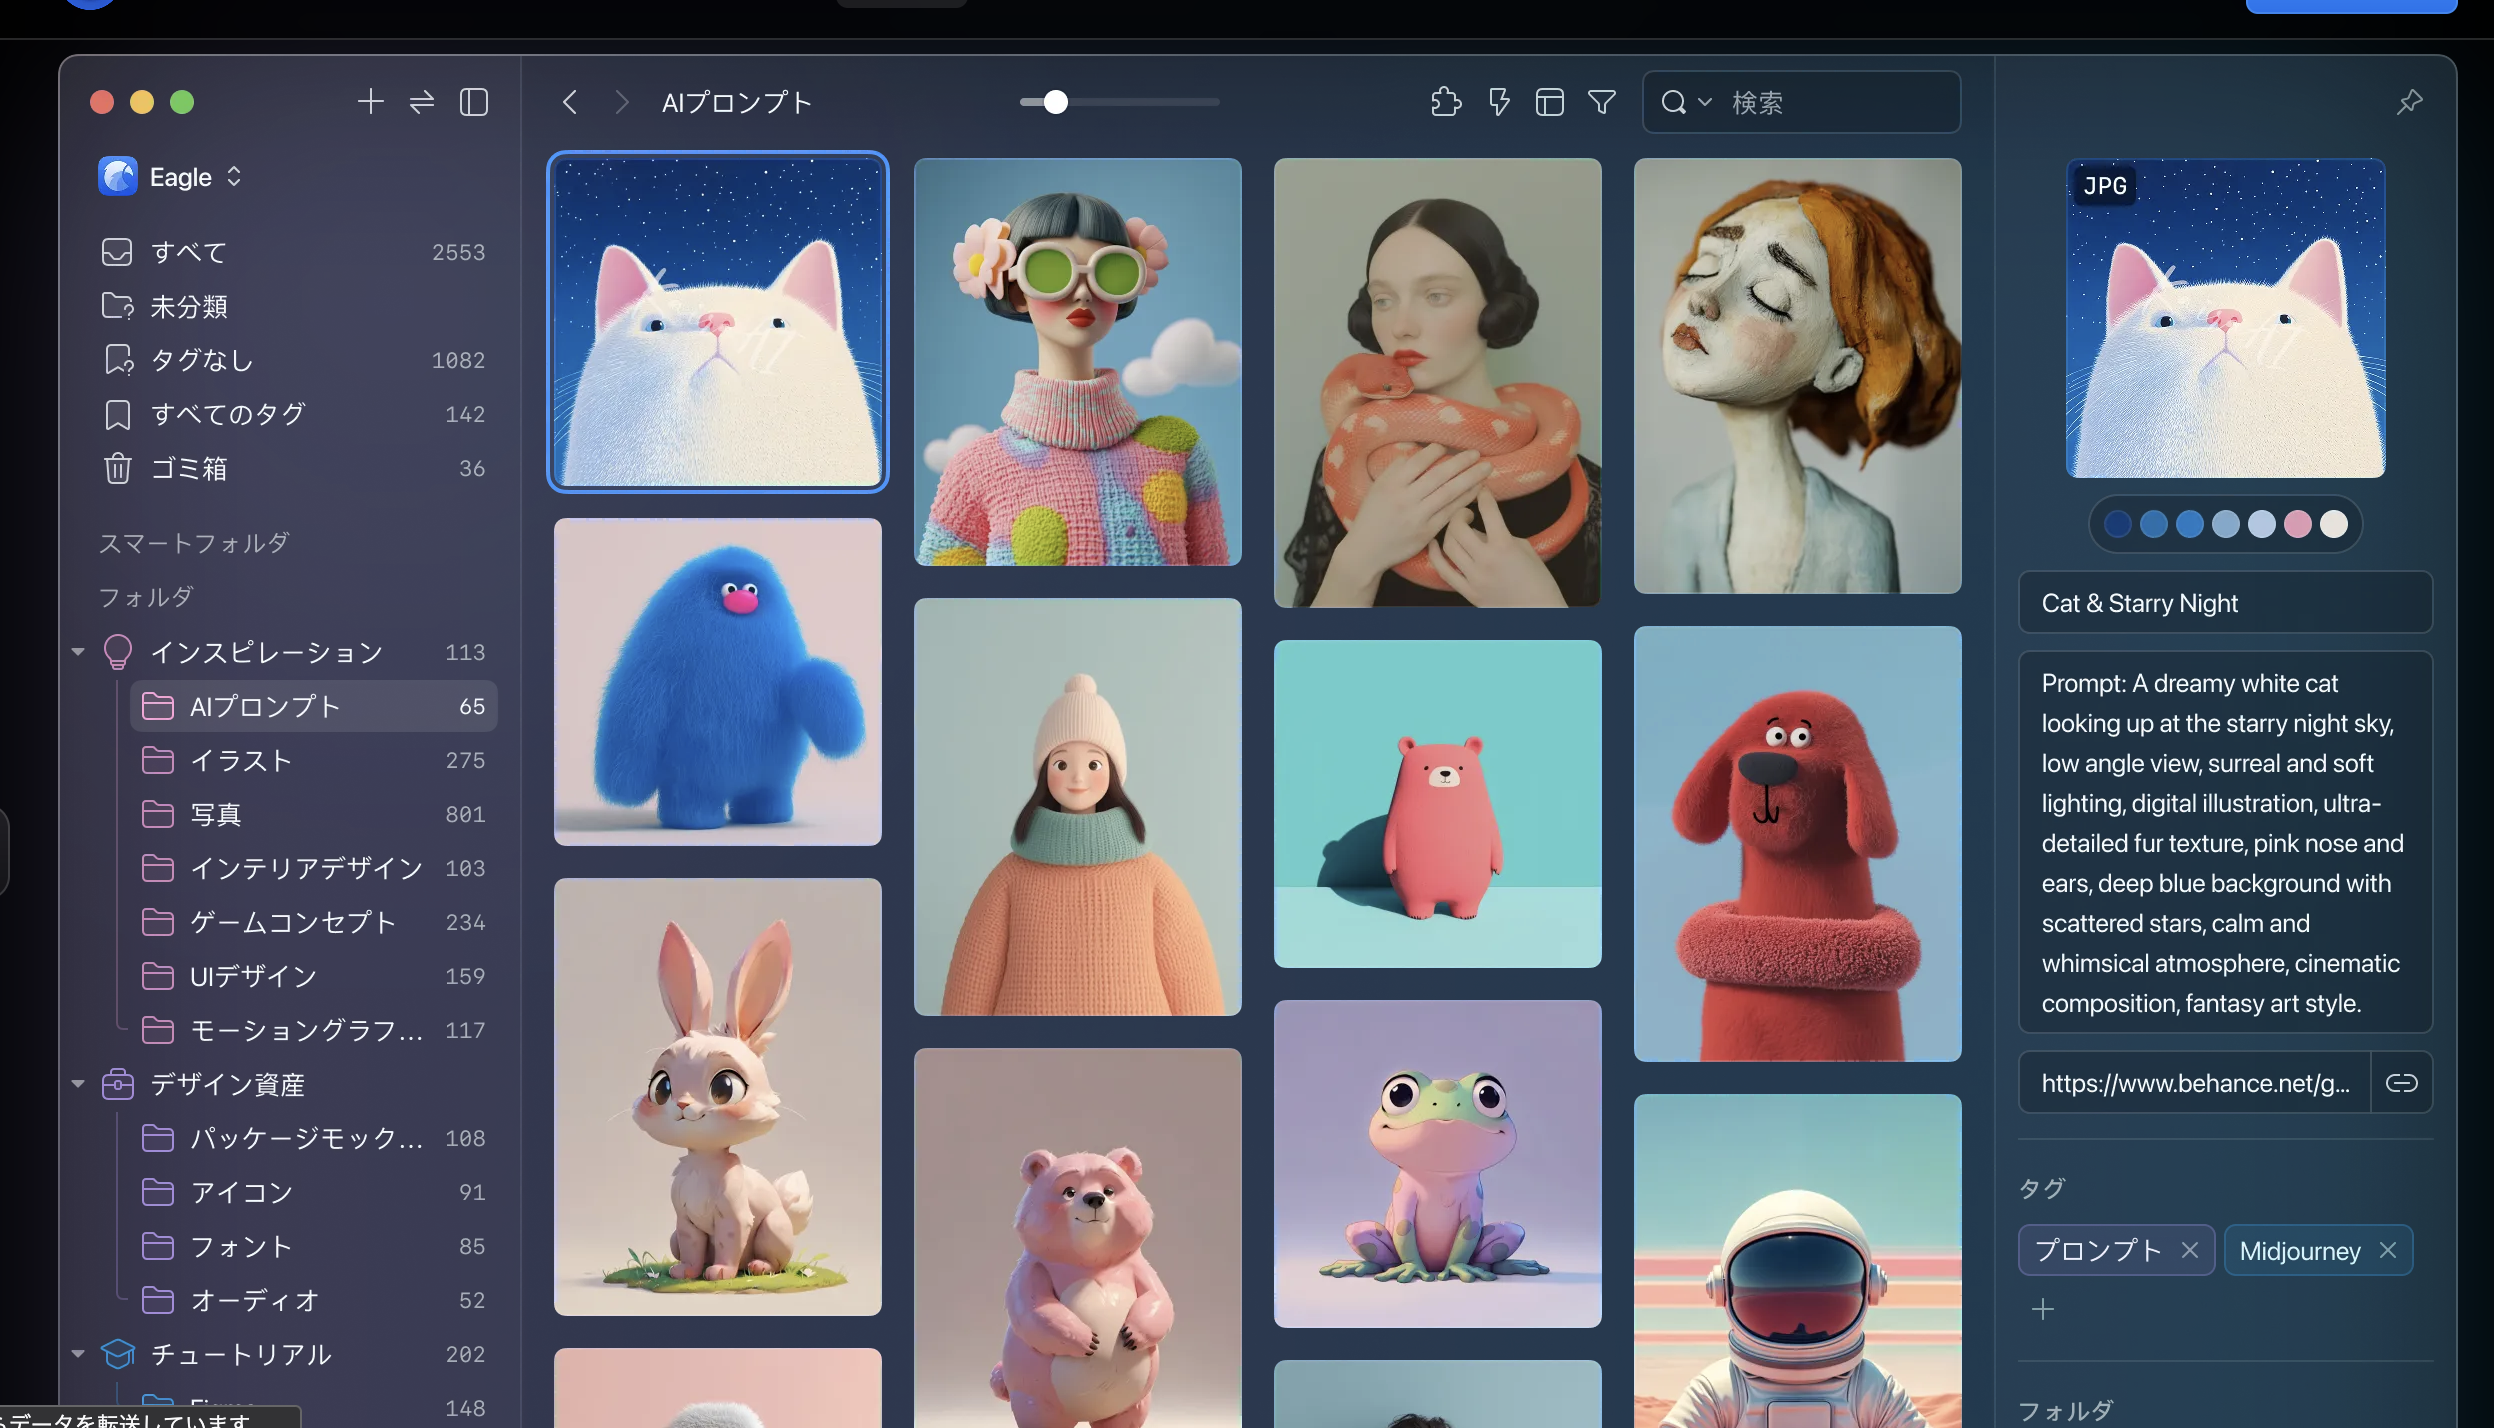Click the switch library arrows icon
Screen dimensions: 2494x1428
pos(422,102)
